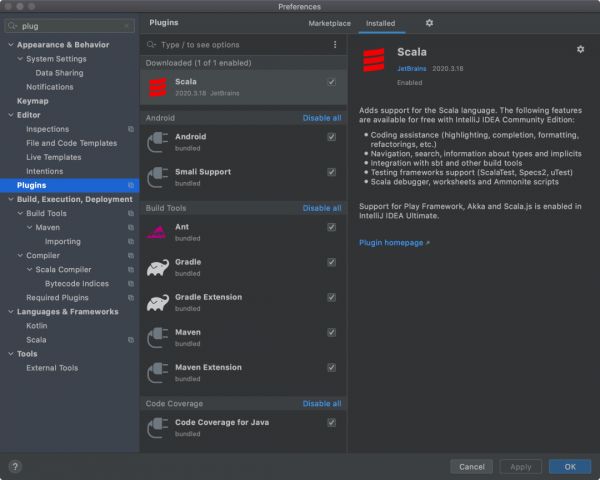
Task: Select Keymap in the settings tree
Action: pyautogui.click(x=32, y=101)
